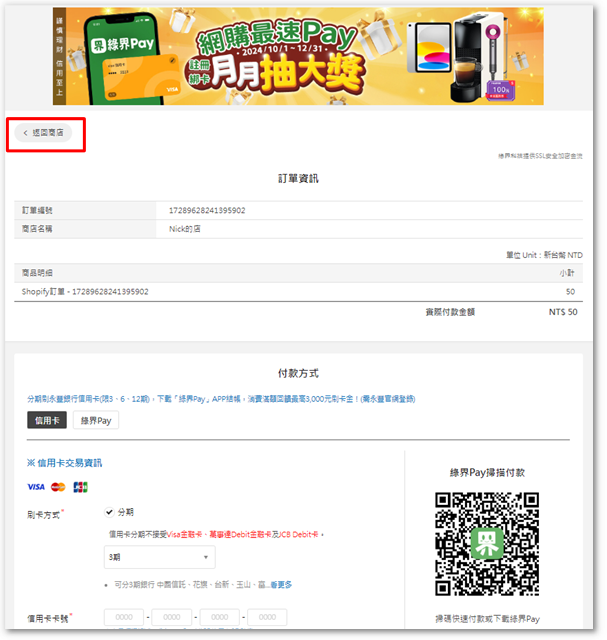Toggle the 分期 installment checkbox
Viewport: 607px width, 640px height.
[x=109, y=512]
